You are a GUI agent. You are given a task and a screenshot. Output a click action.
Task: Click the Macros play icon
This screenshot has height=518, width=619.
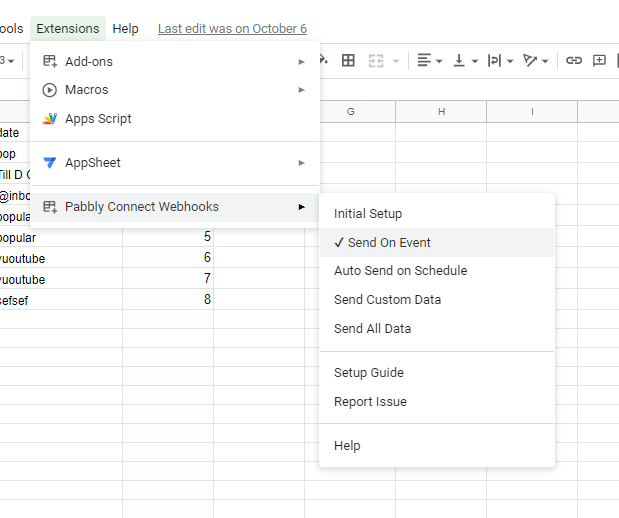tap(49, 90)
